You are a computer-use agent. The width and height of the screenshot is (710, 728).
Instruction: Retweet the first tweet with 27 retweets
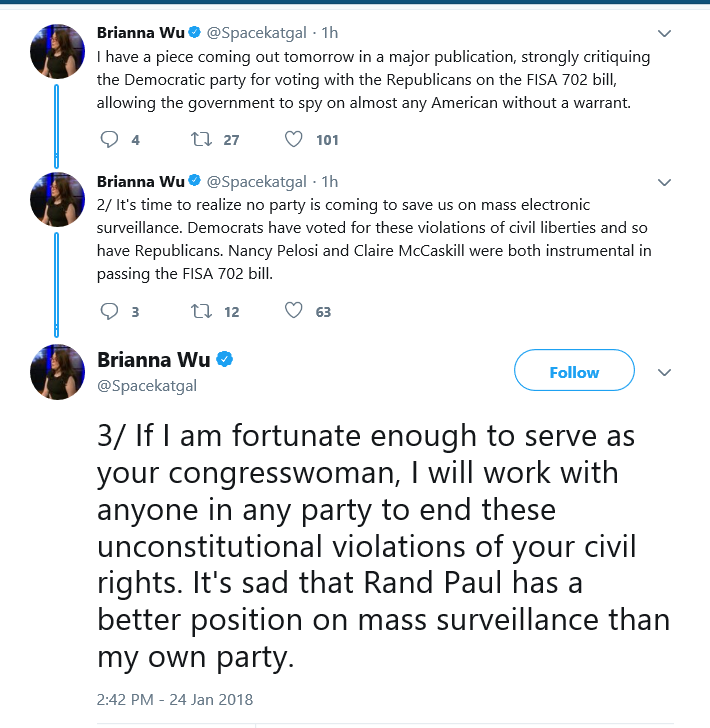click(202, 139)
